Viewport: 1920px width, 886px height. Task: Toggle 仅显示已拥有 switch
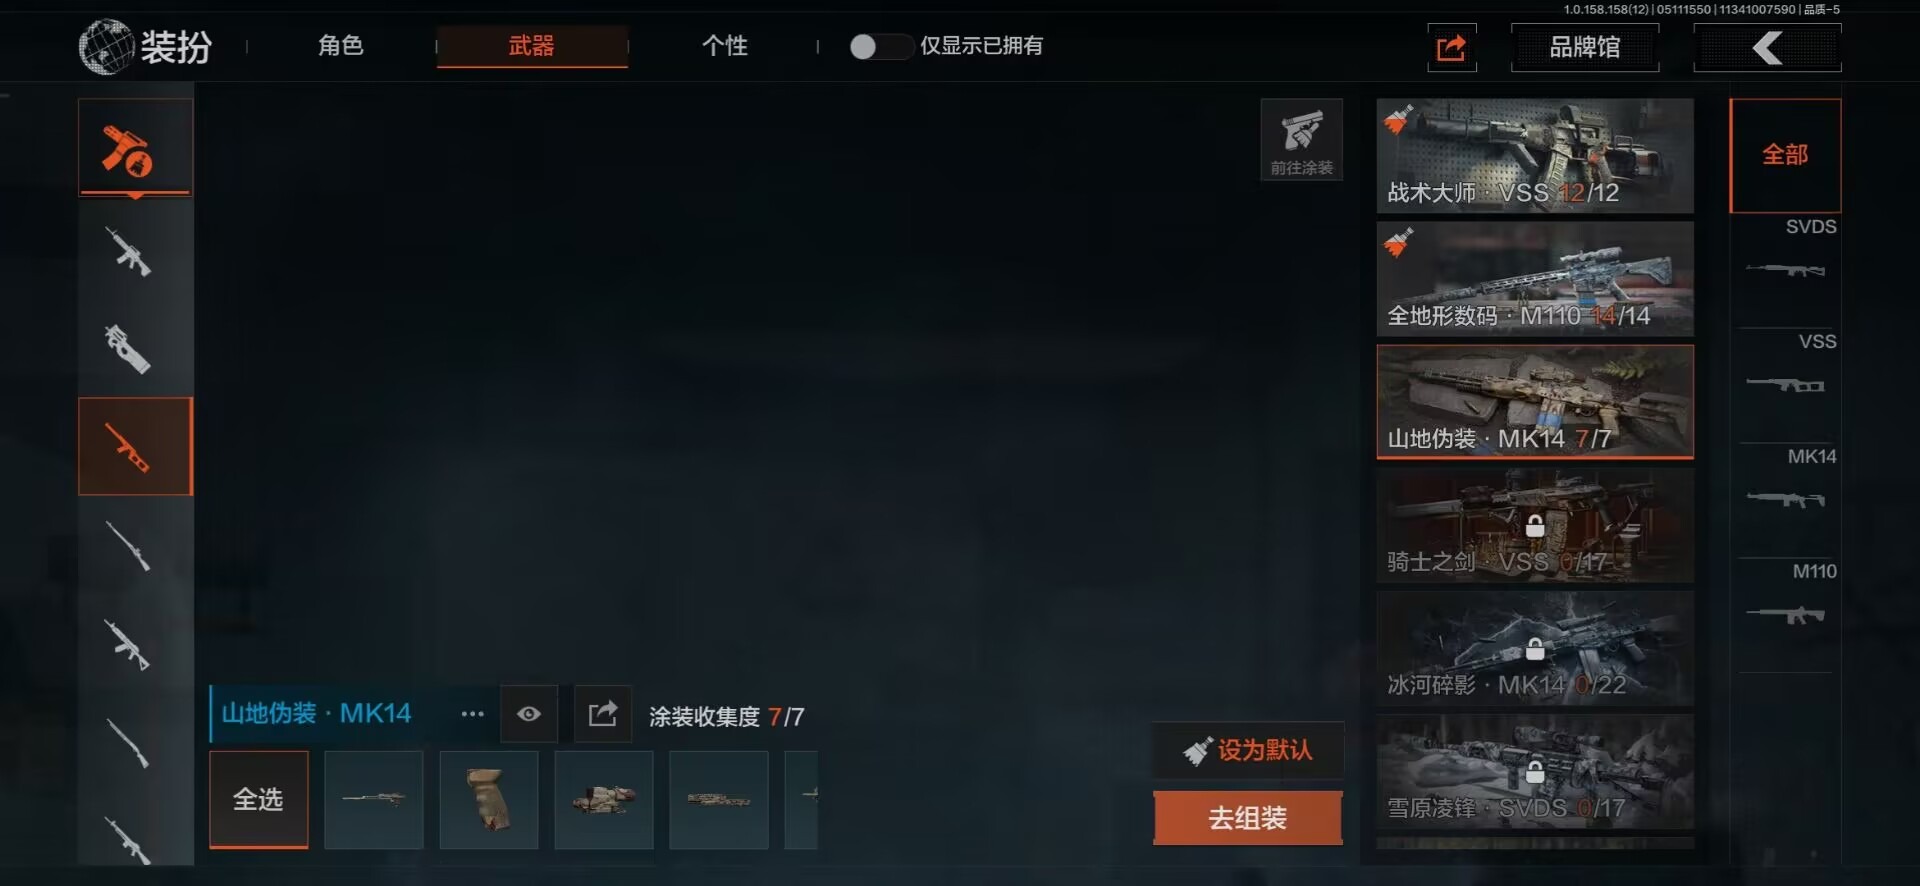(x=880, y=46)
